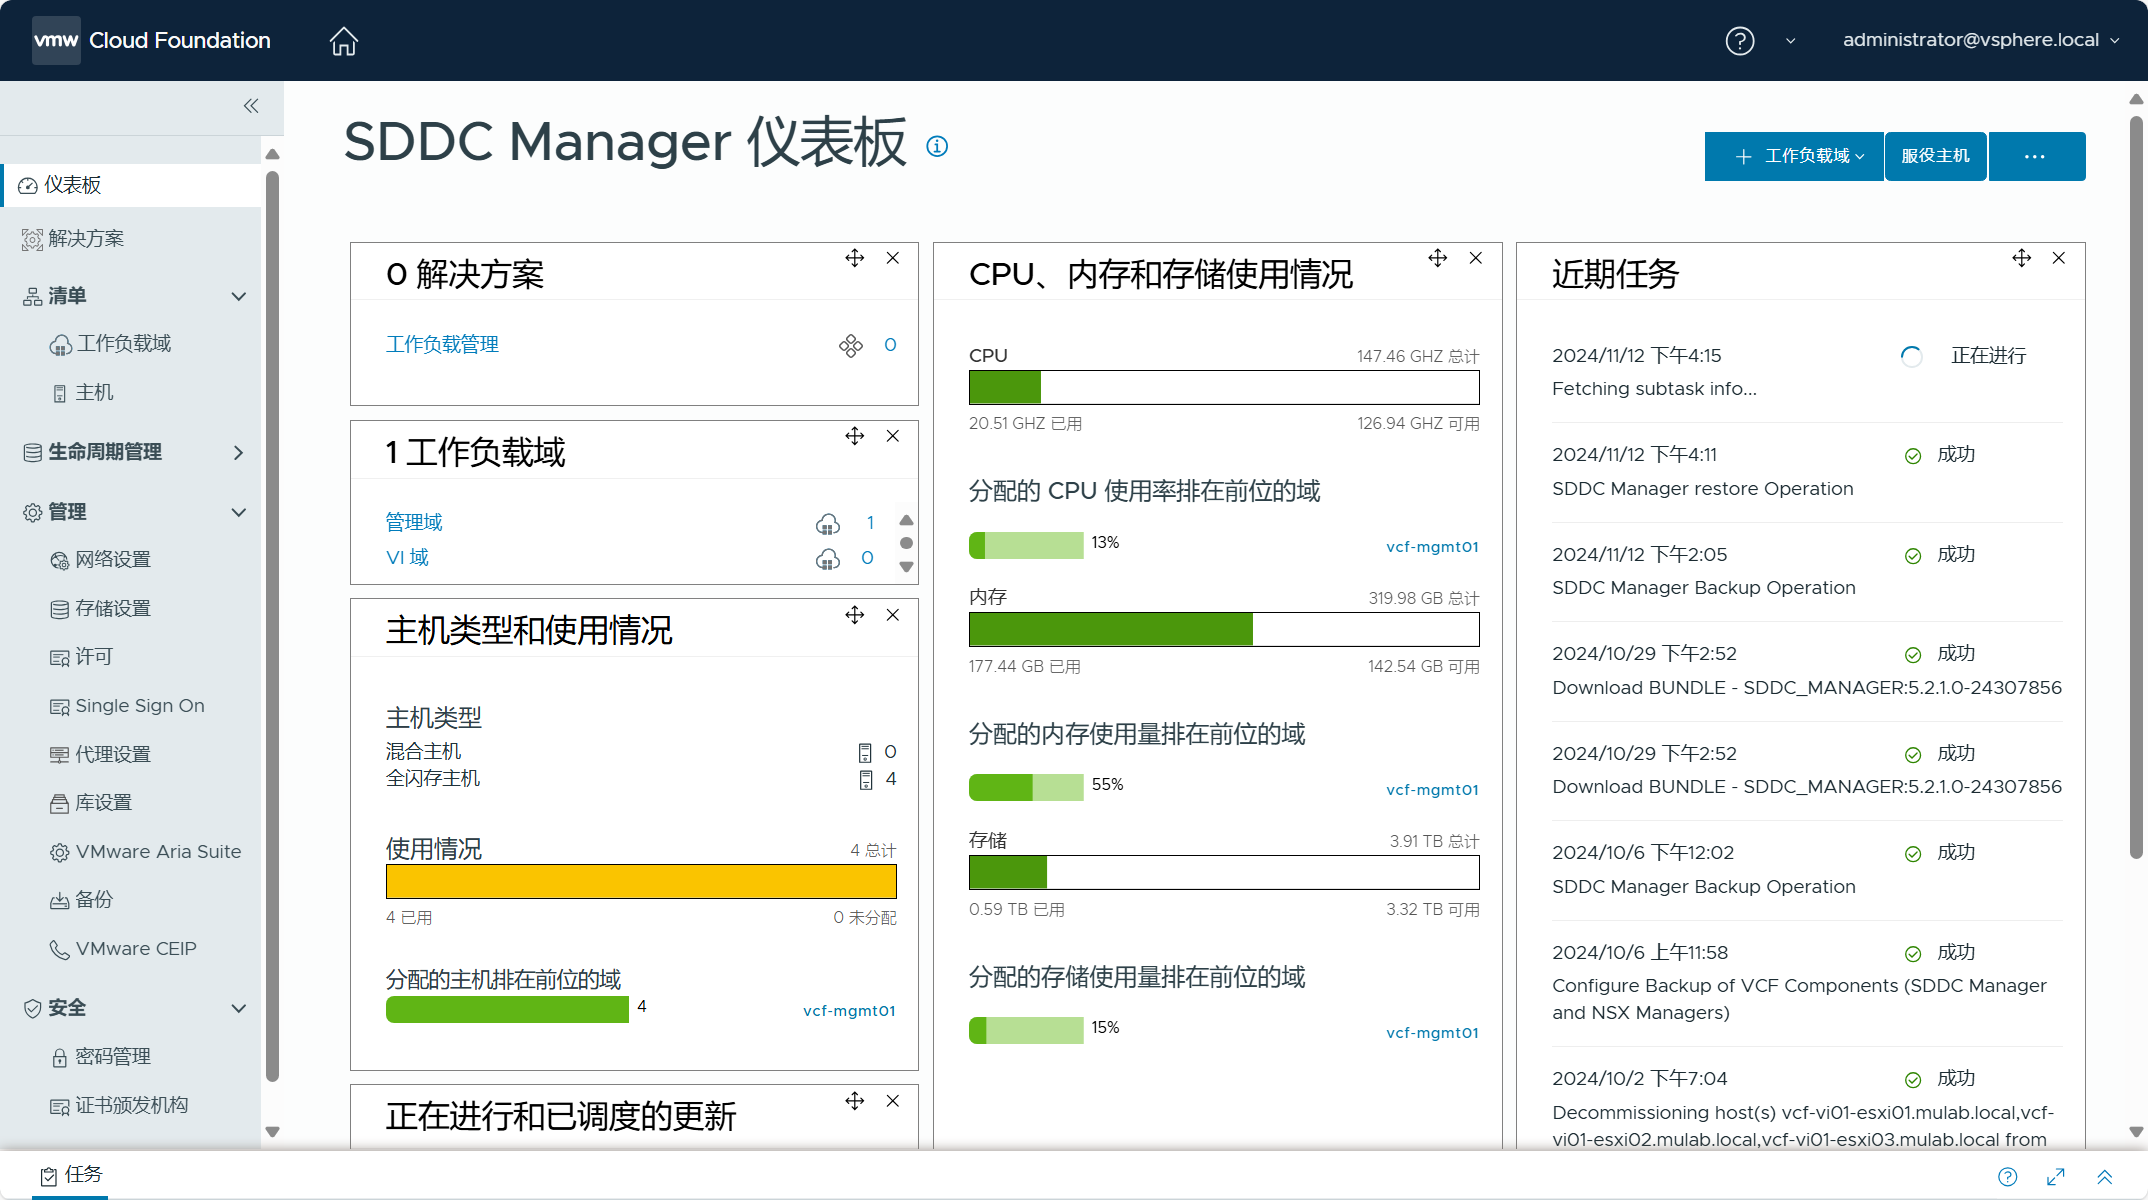Collapse the 清单 section in the sidebar
The image size is (2148, 1200).
[238, 296]
